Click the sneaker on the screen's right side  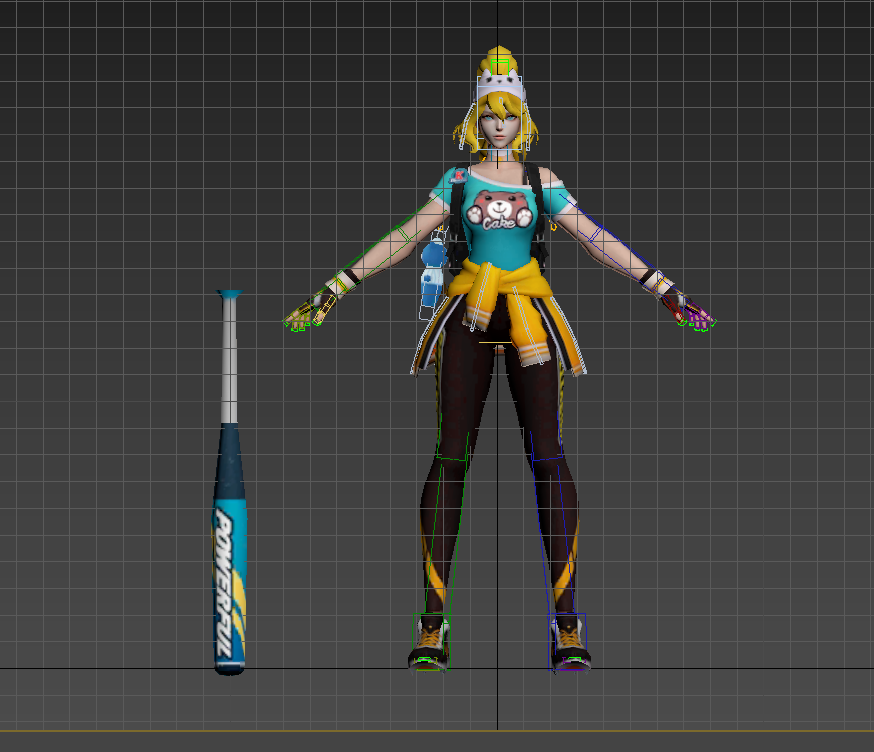click(568, 645)
